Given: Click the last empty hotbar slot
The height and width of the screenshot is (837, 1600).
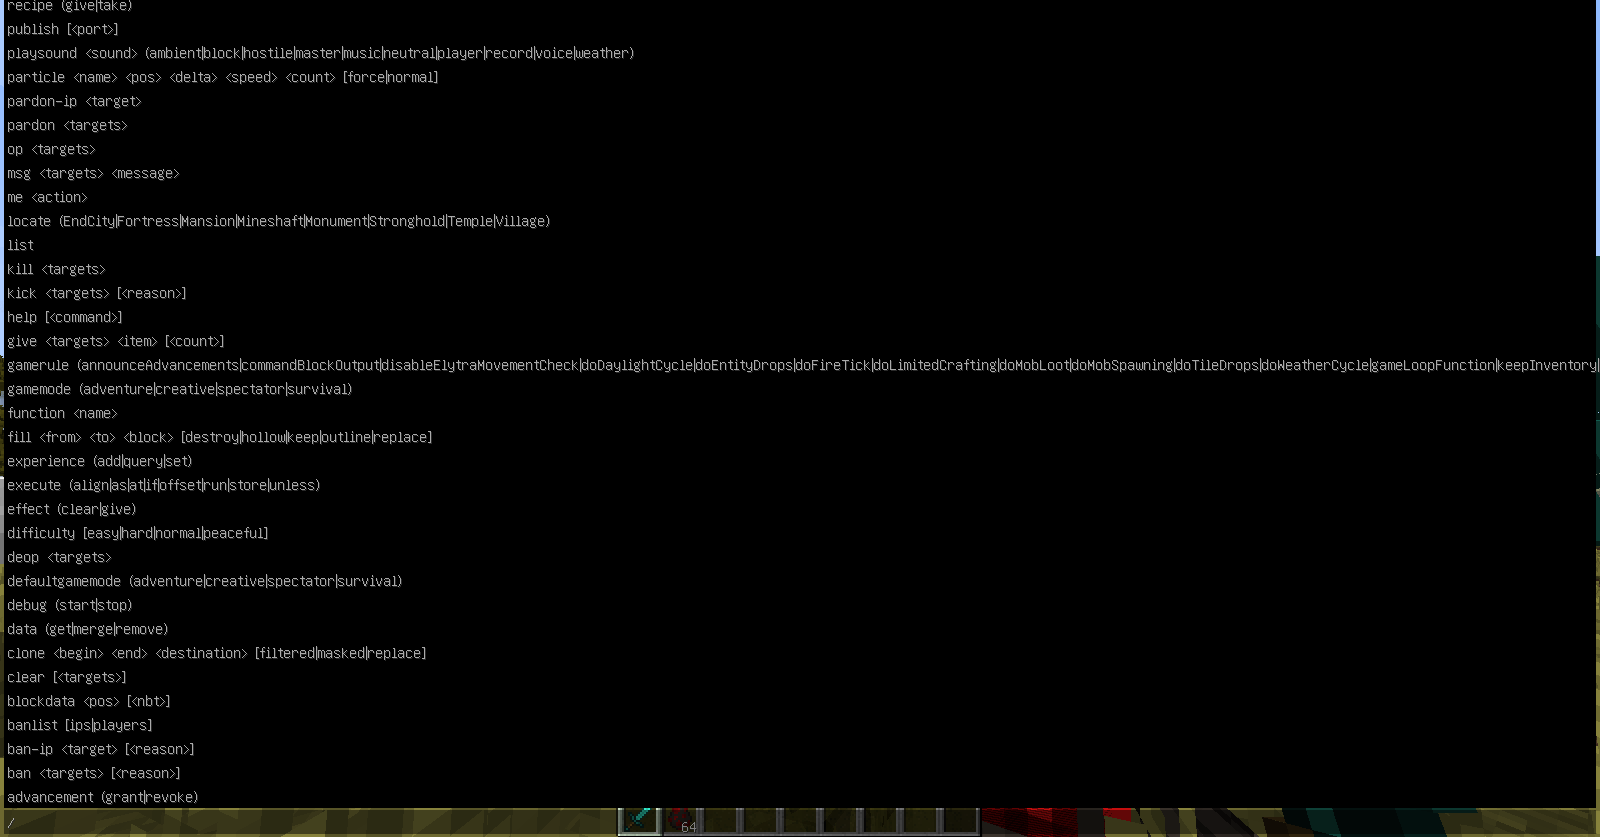Looking at the screenshot, I should [959, 821].
